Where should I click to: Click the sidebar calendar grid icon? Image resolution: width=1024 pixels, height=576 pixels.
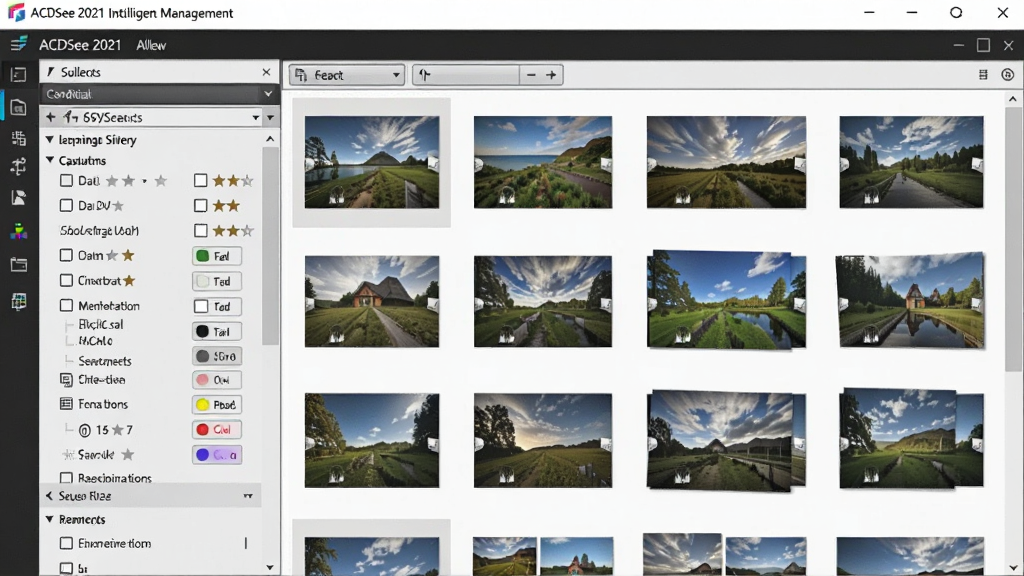[x=18, y=301]
